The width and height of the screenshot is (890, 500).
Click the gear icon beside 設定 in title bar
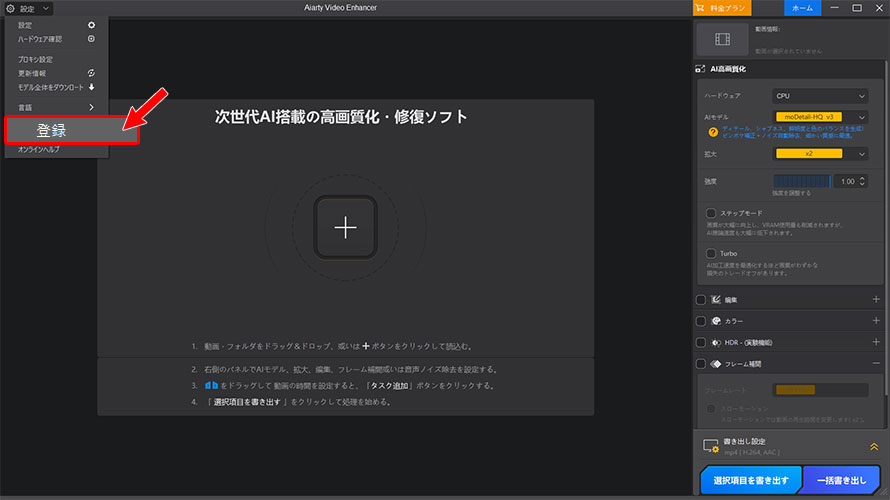point(10,9)
